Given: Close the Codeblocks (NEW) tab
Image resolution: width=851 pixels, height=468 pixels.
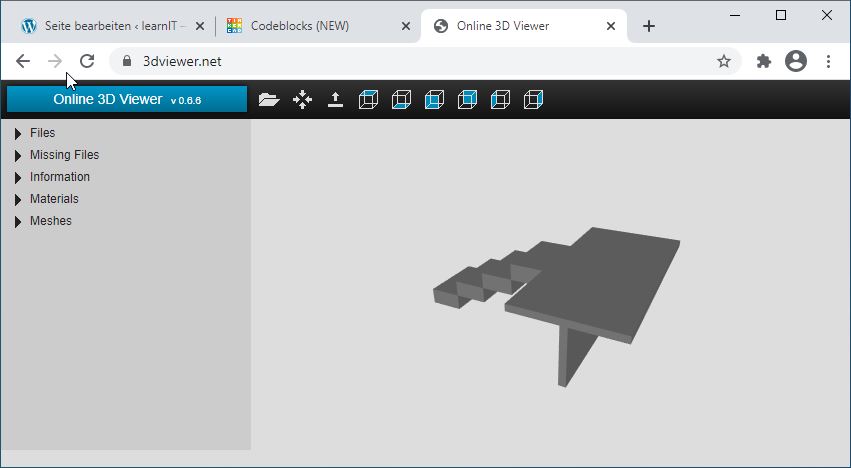Looking at the screenshot, I should [405, 26].
